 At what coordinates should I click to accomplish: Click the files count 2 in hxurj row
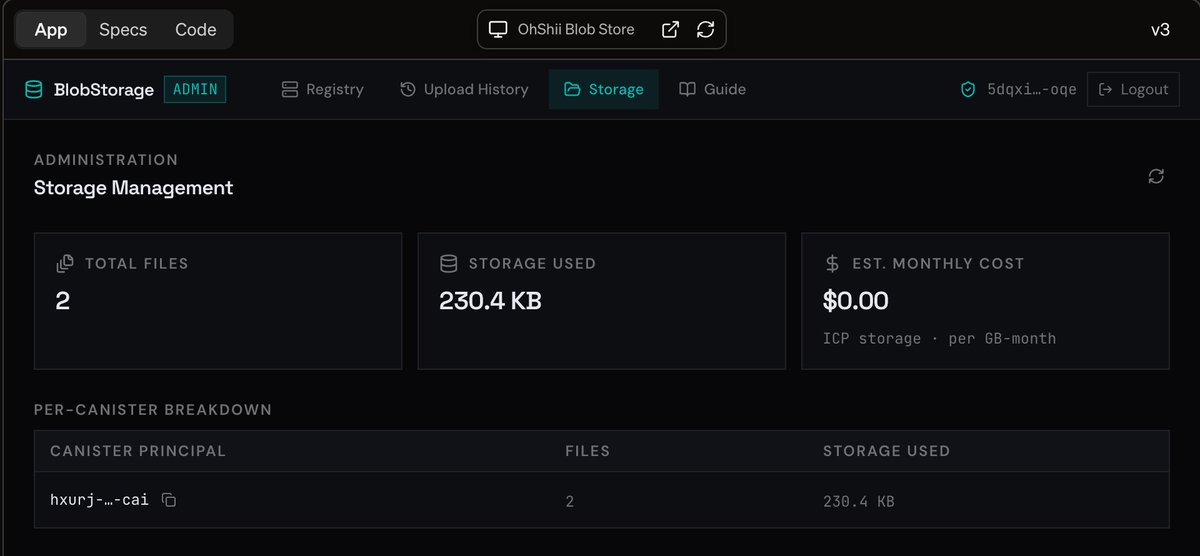pyautogui.click(x=570, y=501)
